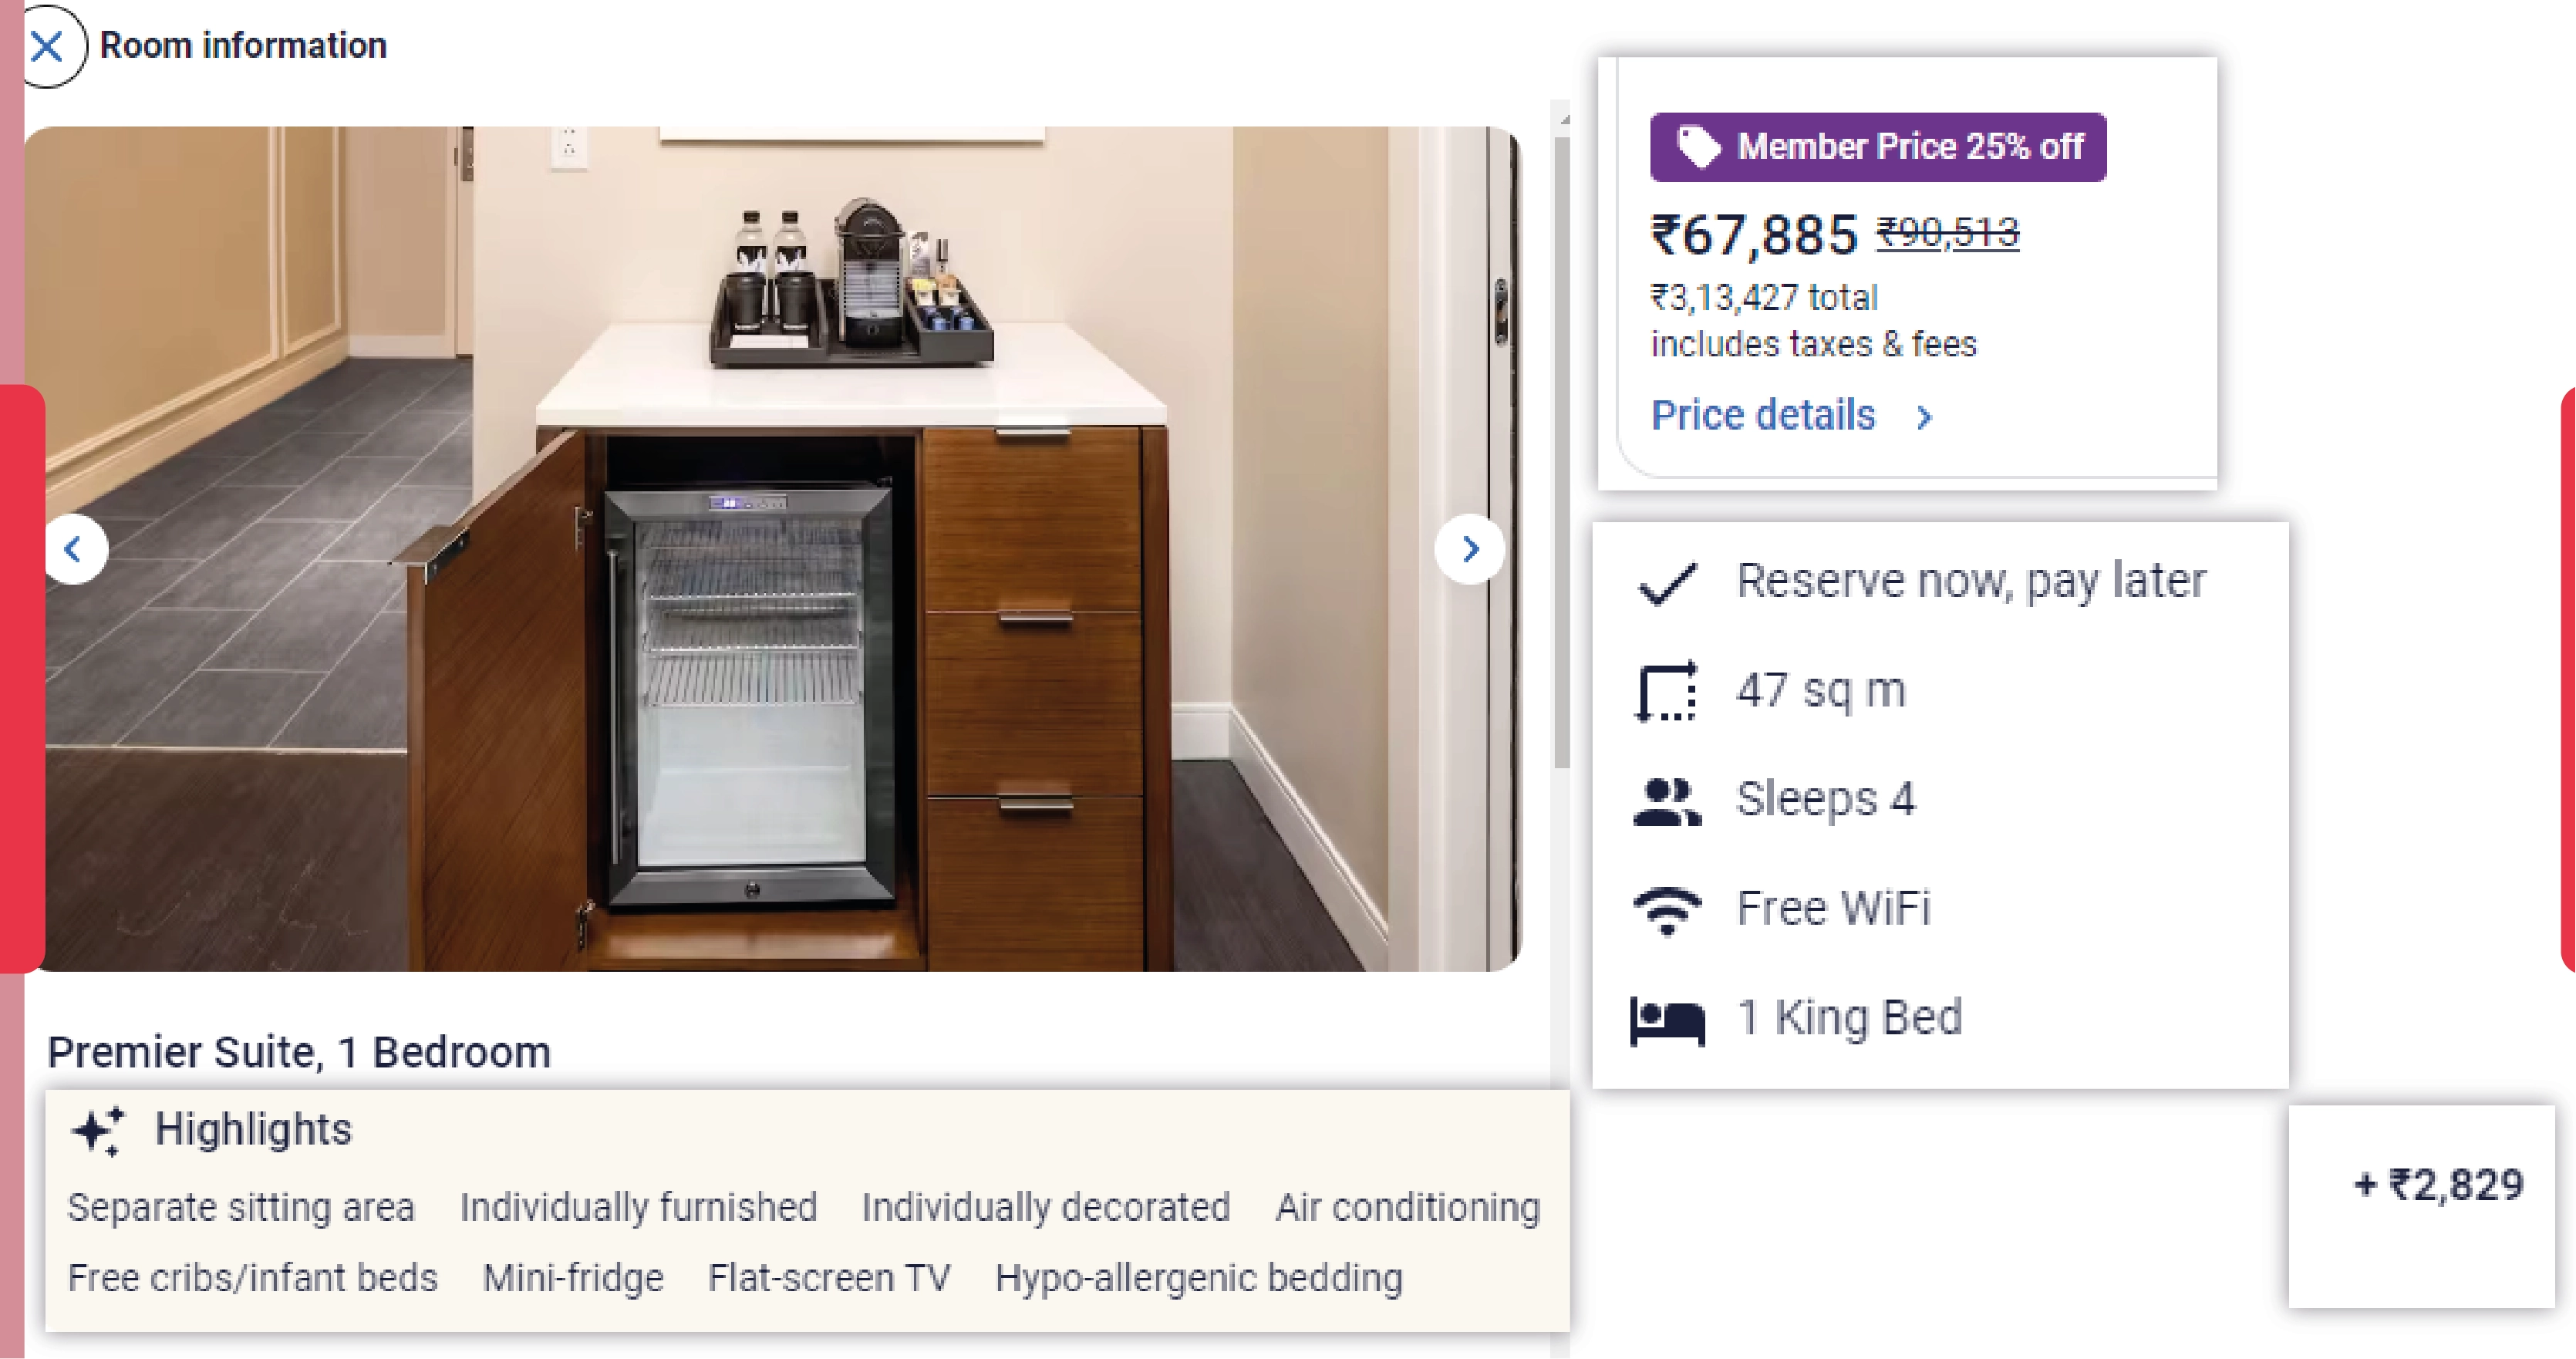Expand Price details chevron
Screen dimensions: 2576x1359
point(1927,416)
